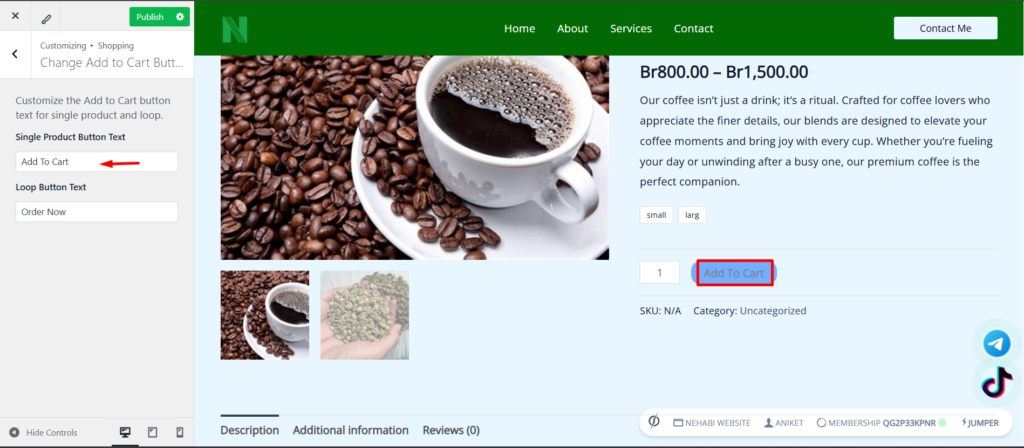
Task: Open the Telegram floating icon
Action: tap(997, 343)
